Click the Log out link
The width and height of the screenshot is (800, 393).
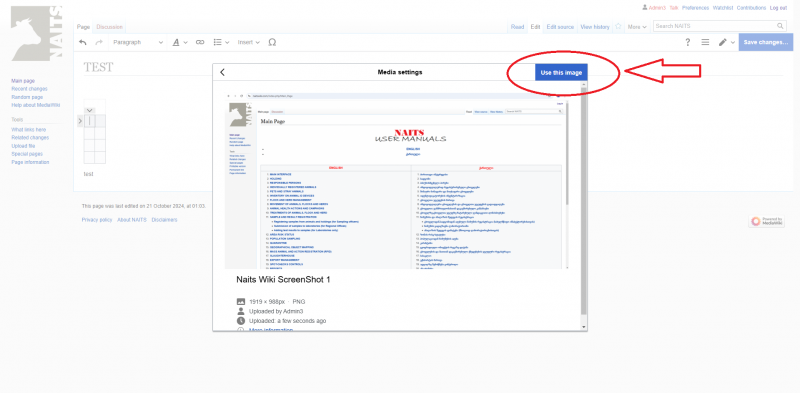pos(778,8)
